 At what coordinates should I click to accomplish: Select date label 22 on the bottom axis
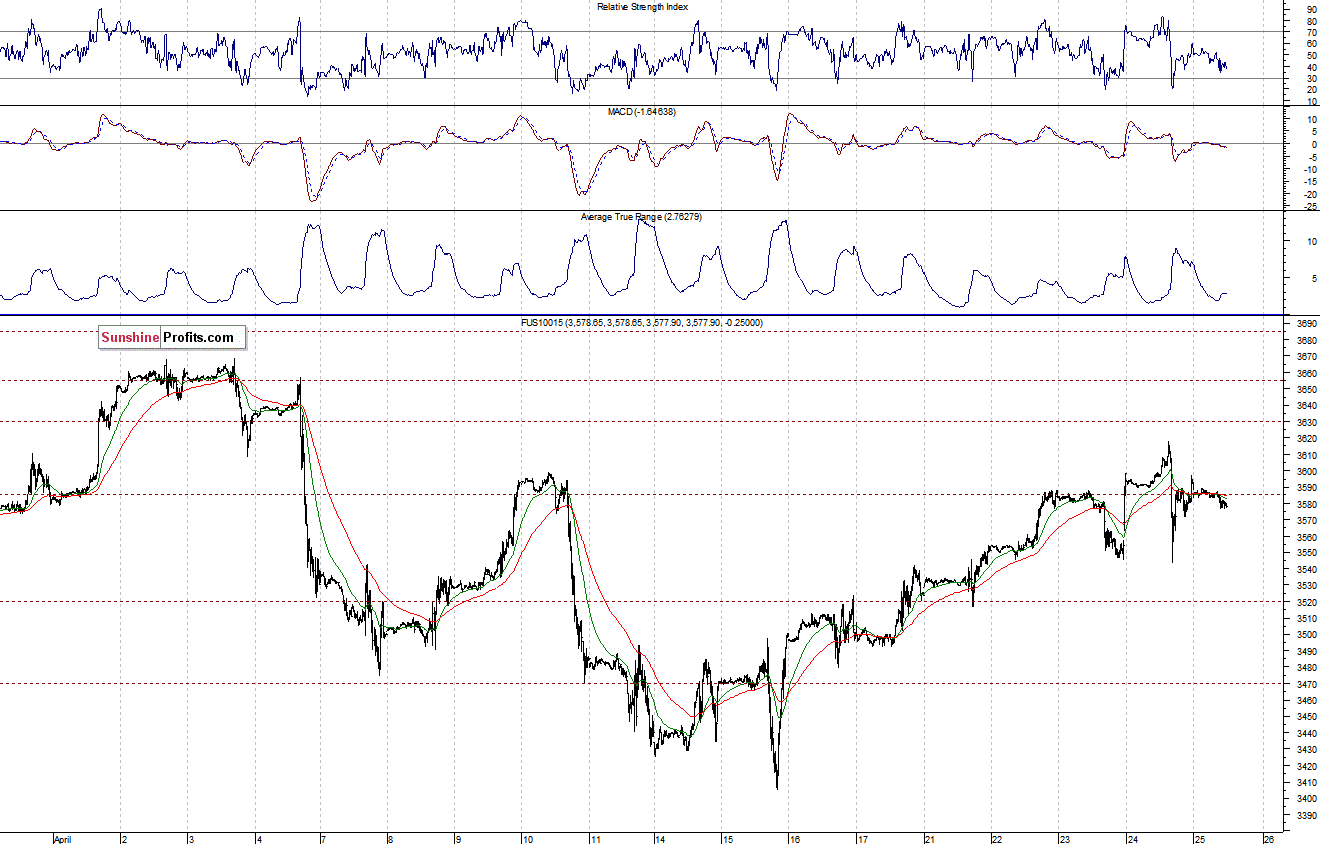pyautogui.click(x=997, y=838)
